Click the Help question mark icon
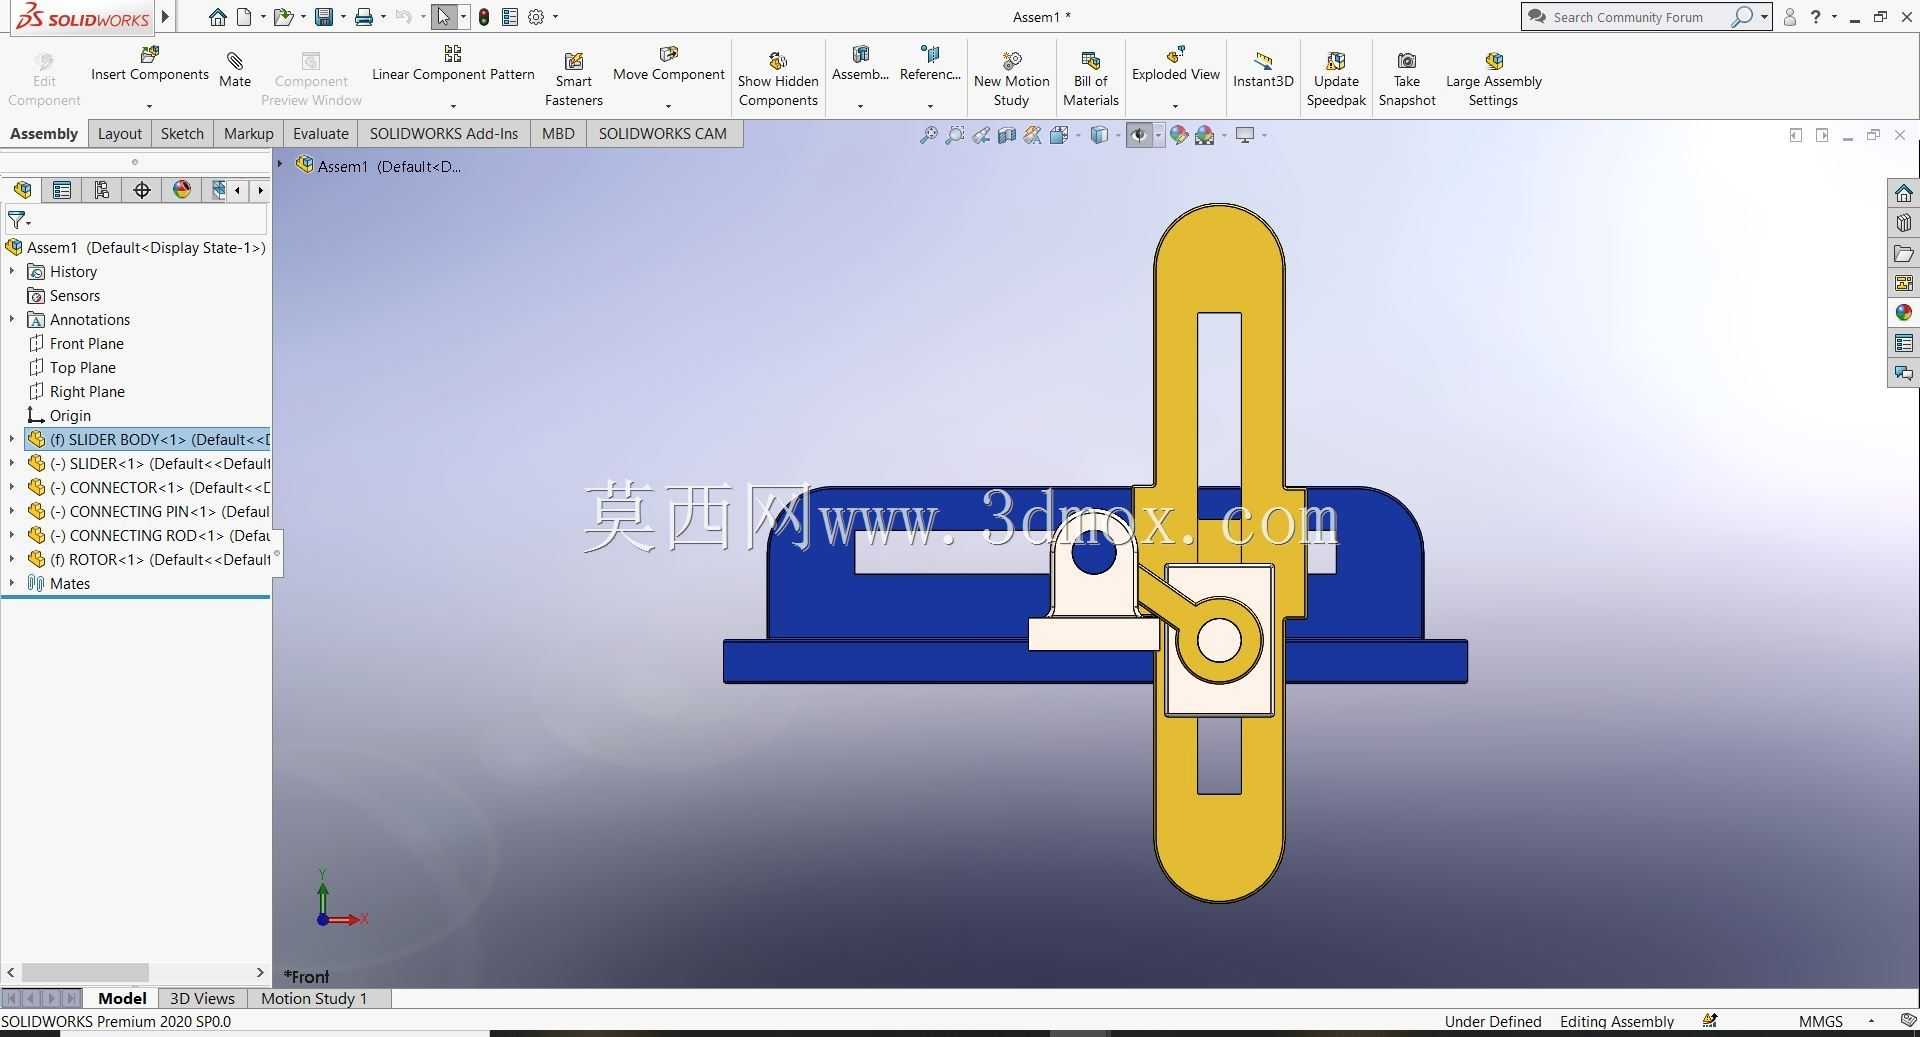The width and height of the screenshot is (1920, 1037). point(1815,17)
